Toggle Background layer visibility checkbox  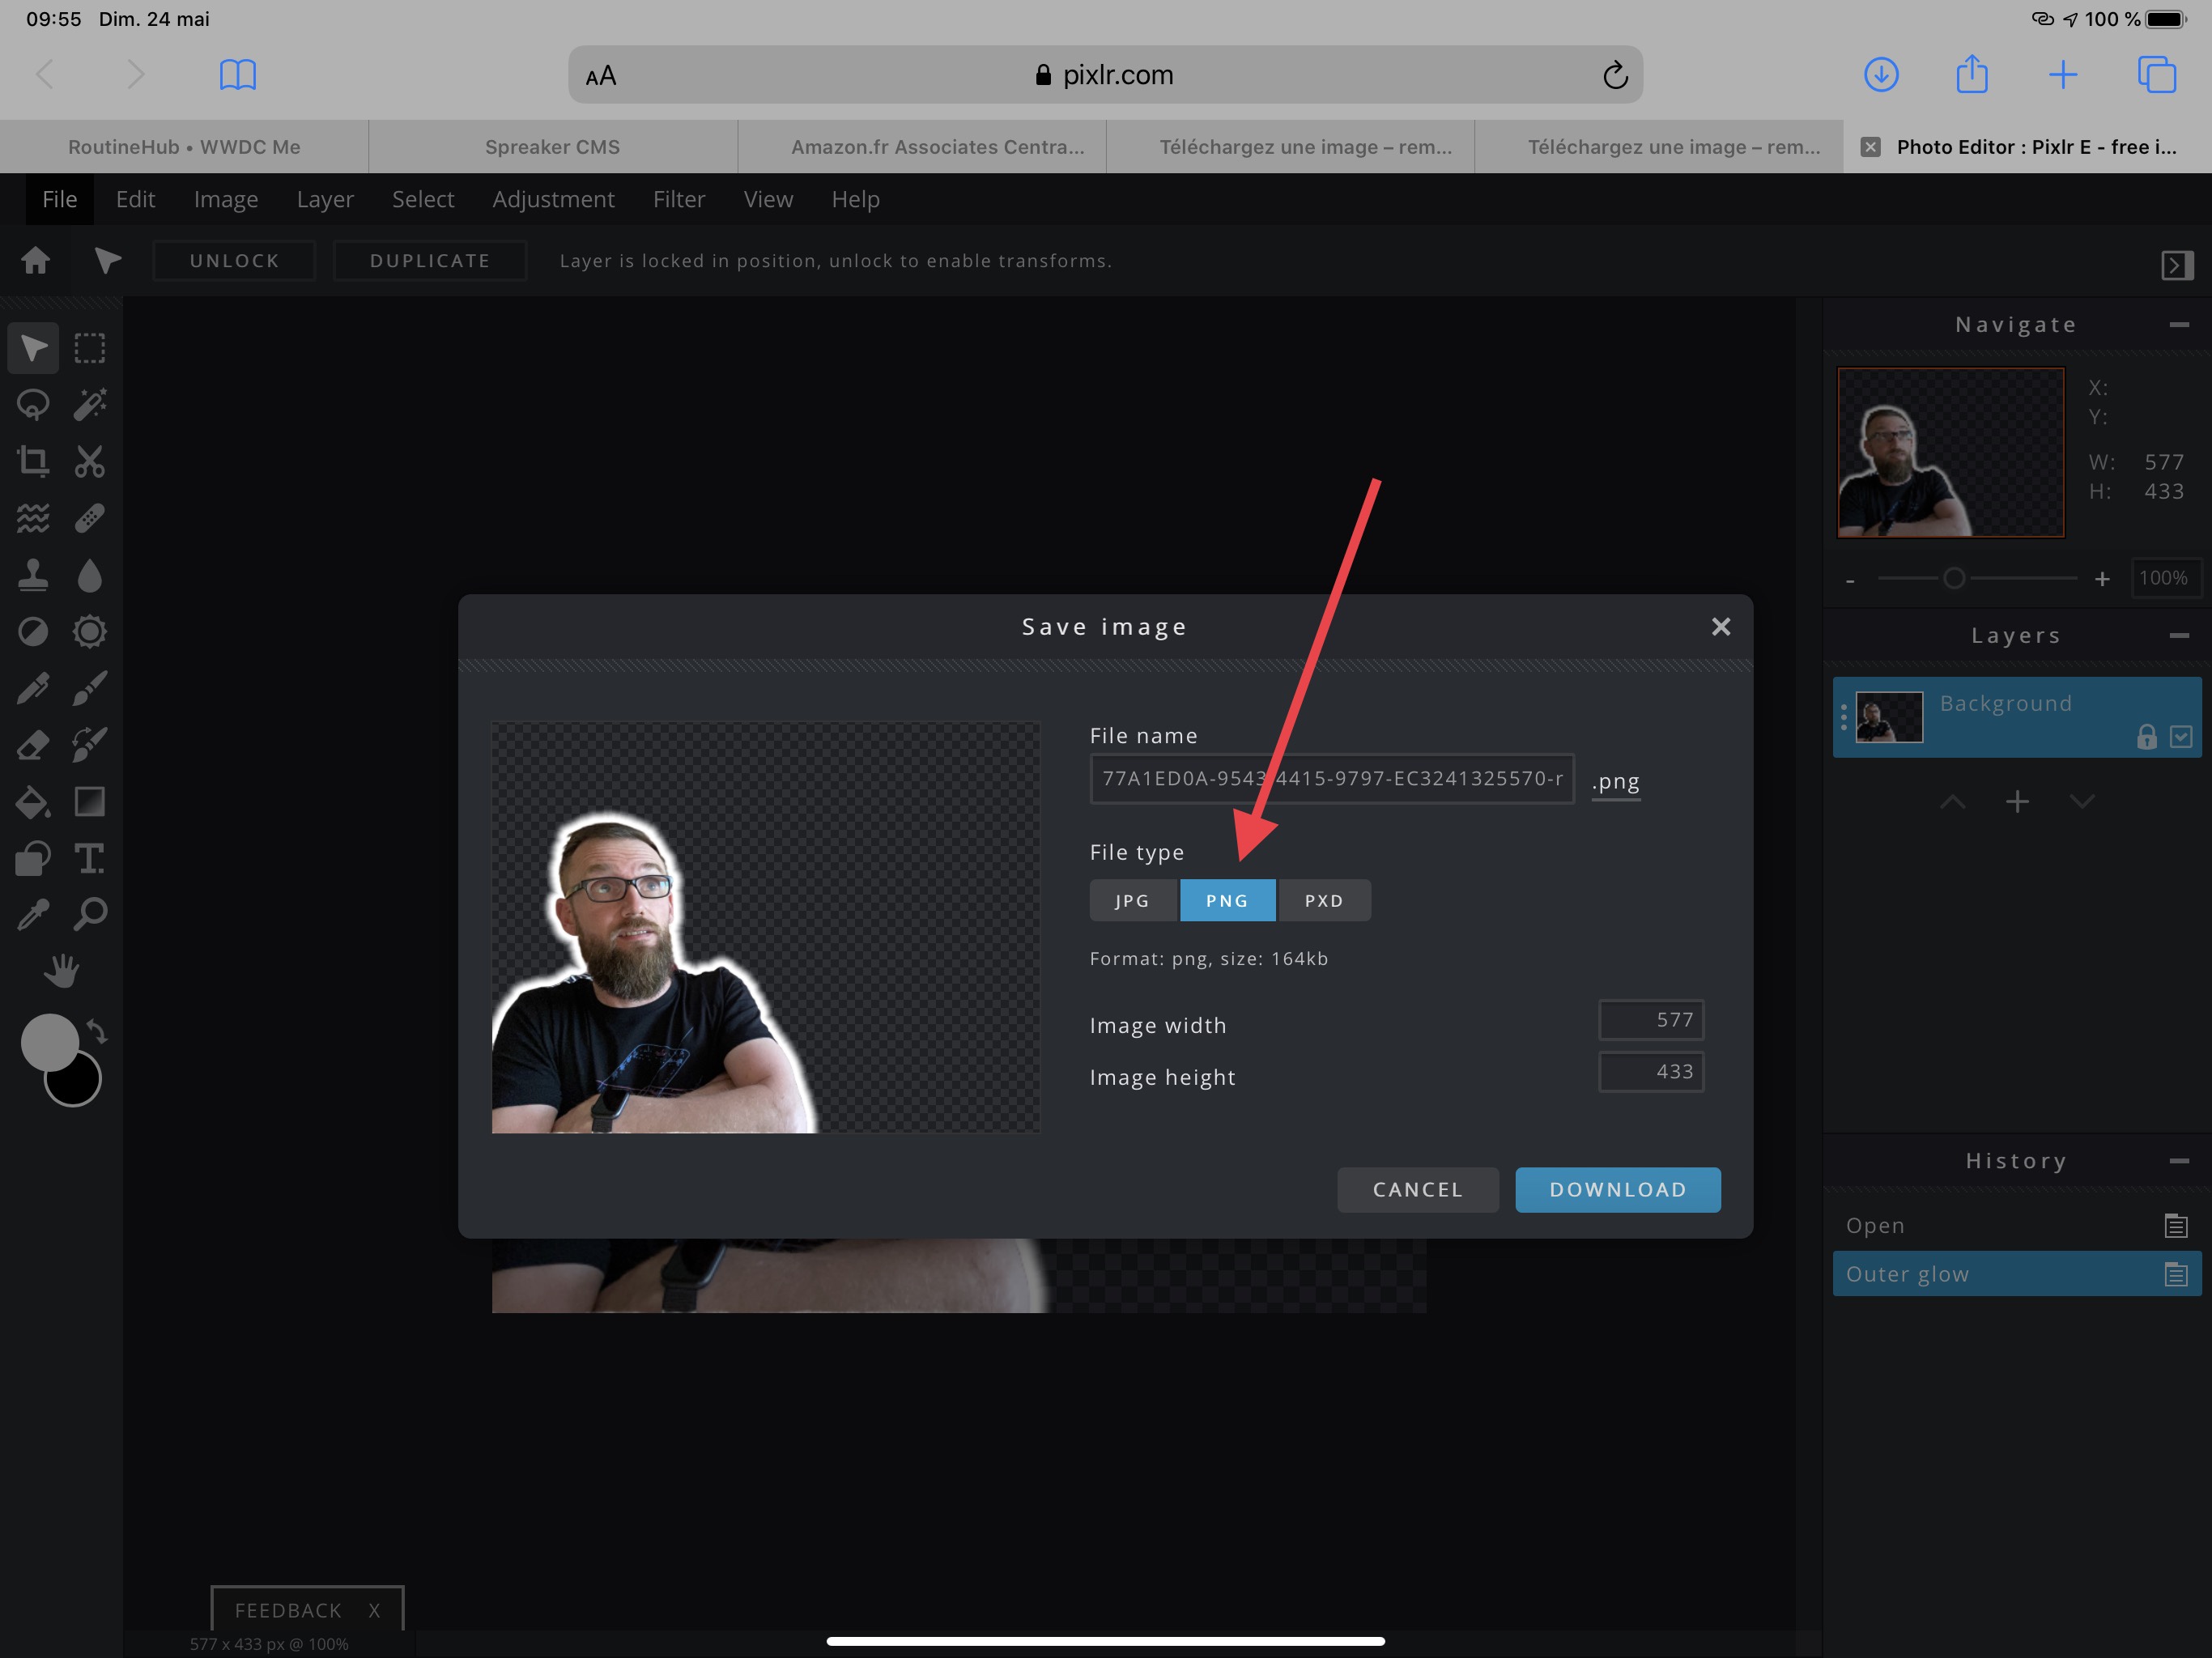tap(2181, 737)
